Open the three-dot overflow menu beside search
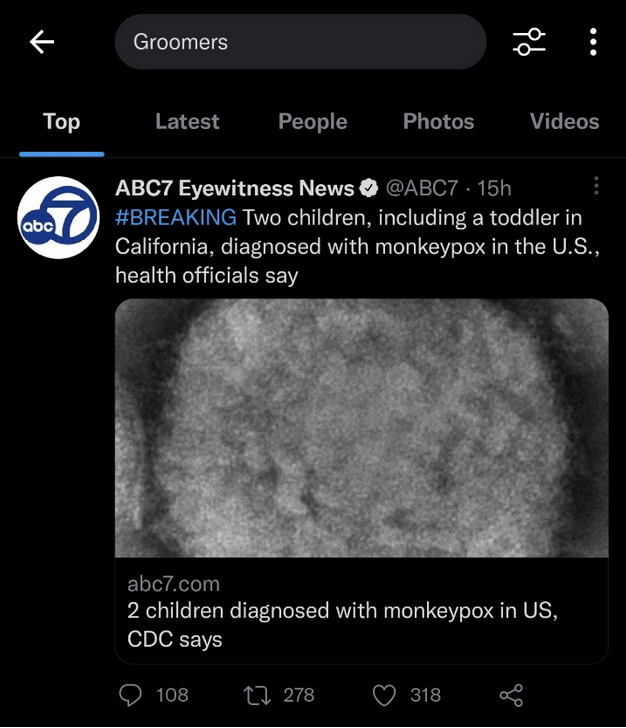Image resolution: width=626 pixels, height=728 pixels. tap(593, 42)
